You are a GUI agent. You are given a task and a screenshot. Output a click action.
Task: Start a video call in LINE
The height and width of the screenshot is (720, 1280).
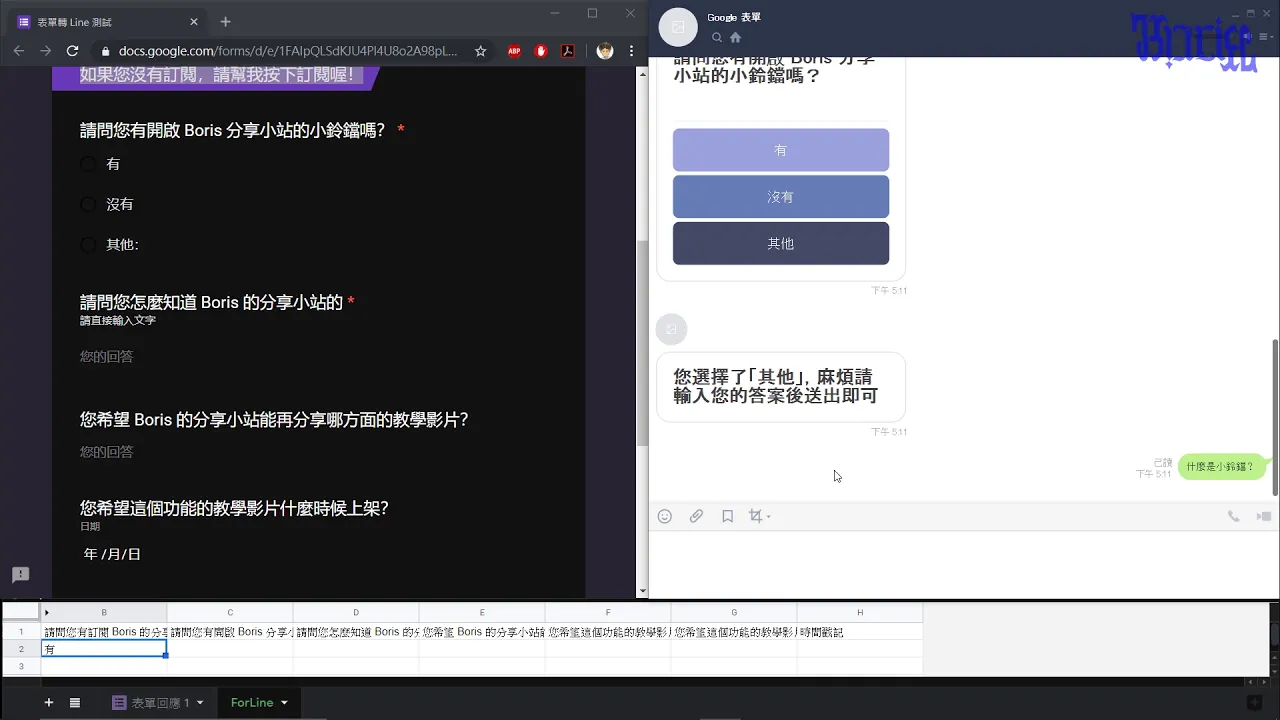tap(1264, 516)
